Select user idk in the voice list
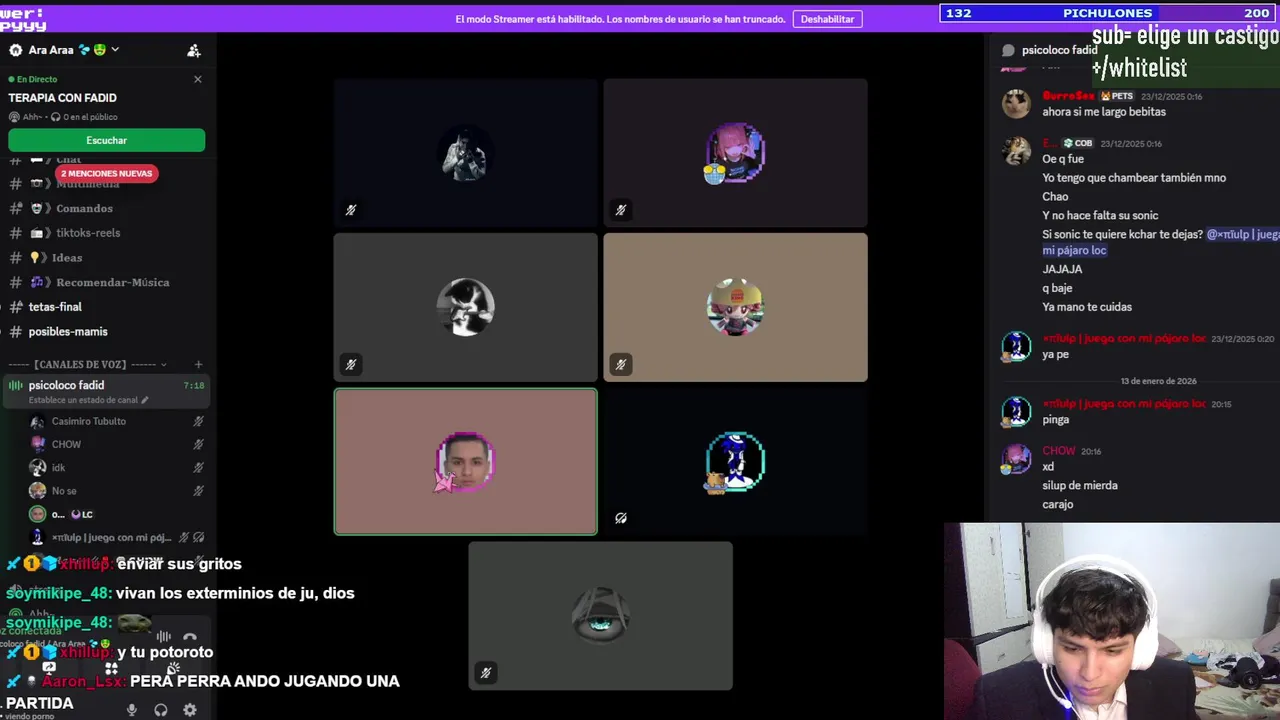Viewport: 1280px width, 720px height. [58, 468]
